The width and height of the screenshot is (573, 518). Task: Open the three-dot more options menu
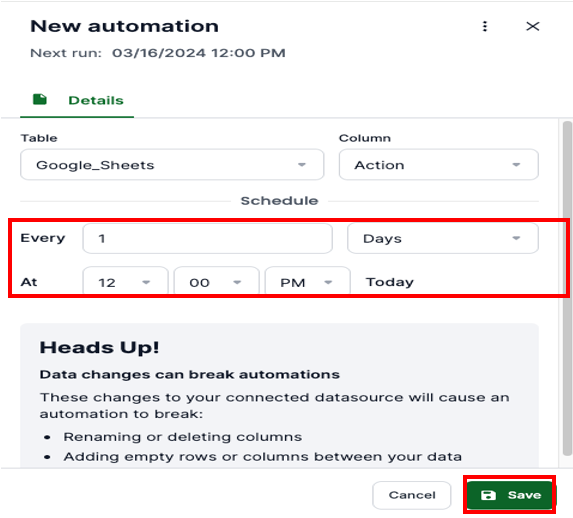pyautogui.click(x=485, y=26)
